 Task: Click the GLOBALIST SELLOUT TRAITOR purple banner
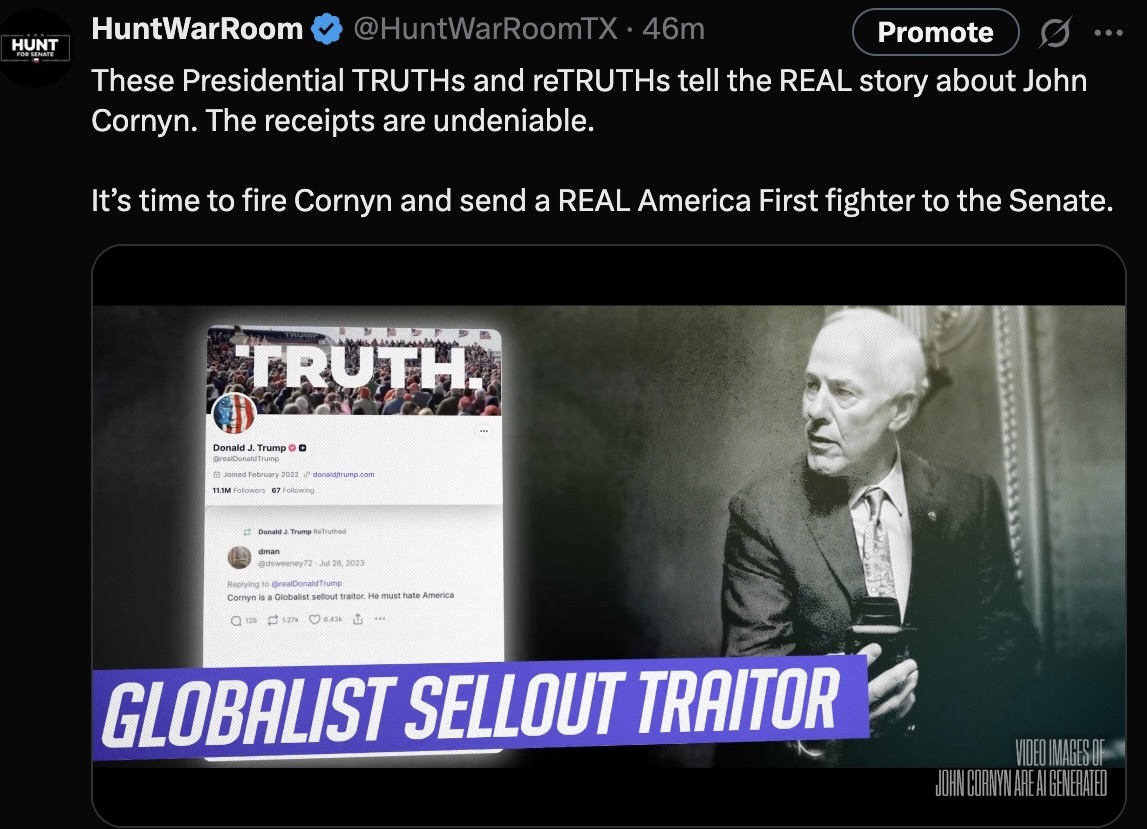click(481, 707)
